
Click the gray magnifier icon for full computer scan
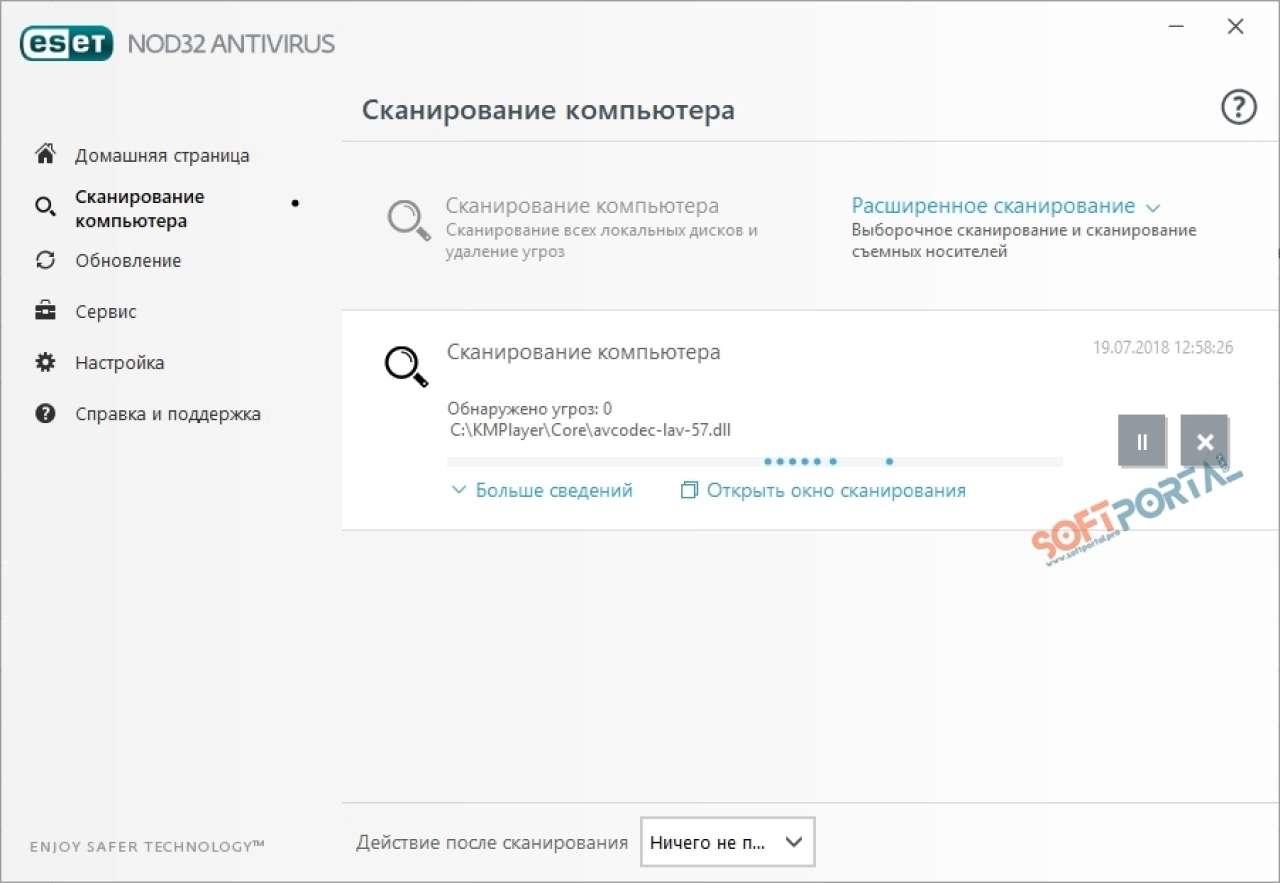click(409, 219)
